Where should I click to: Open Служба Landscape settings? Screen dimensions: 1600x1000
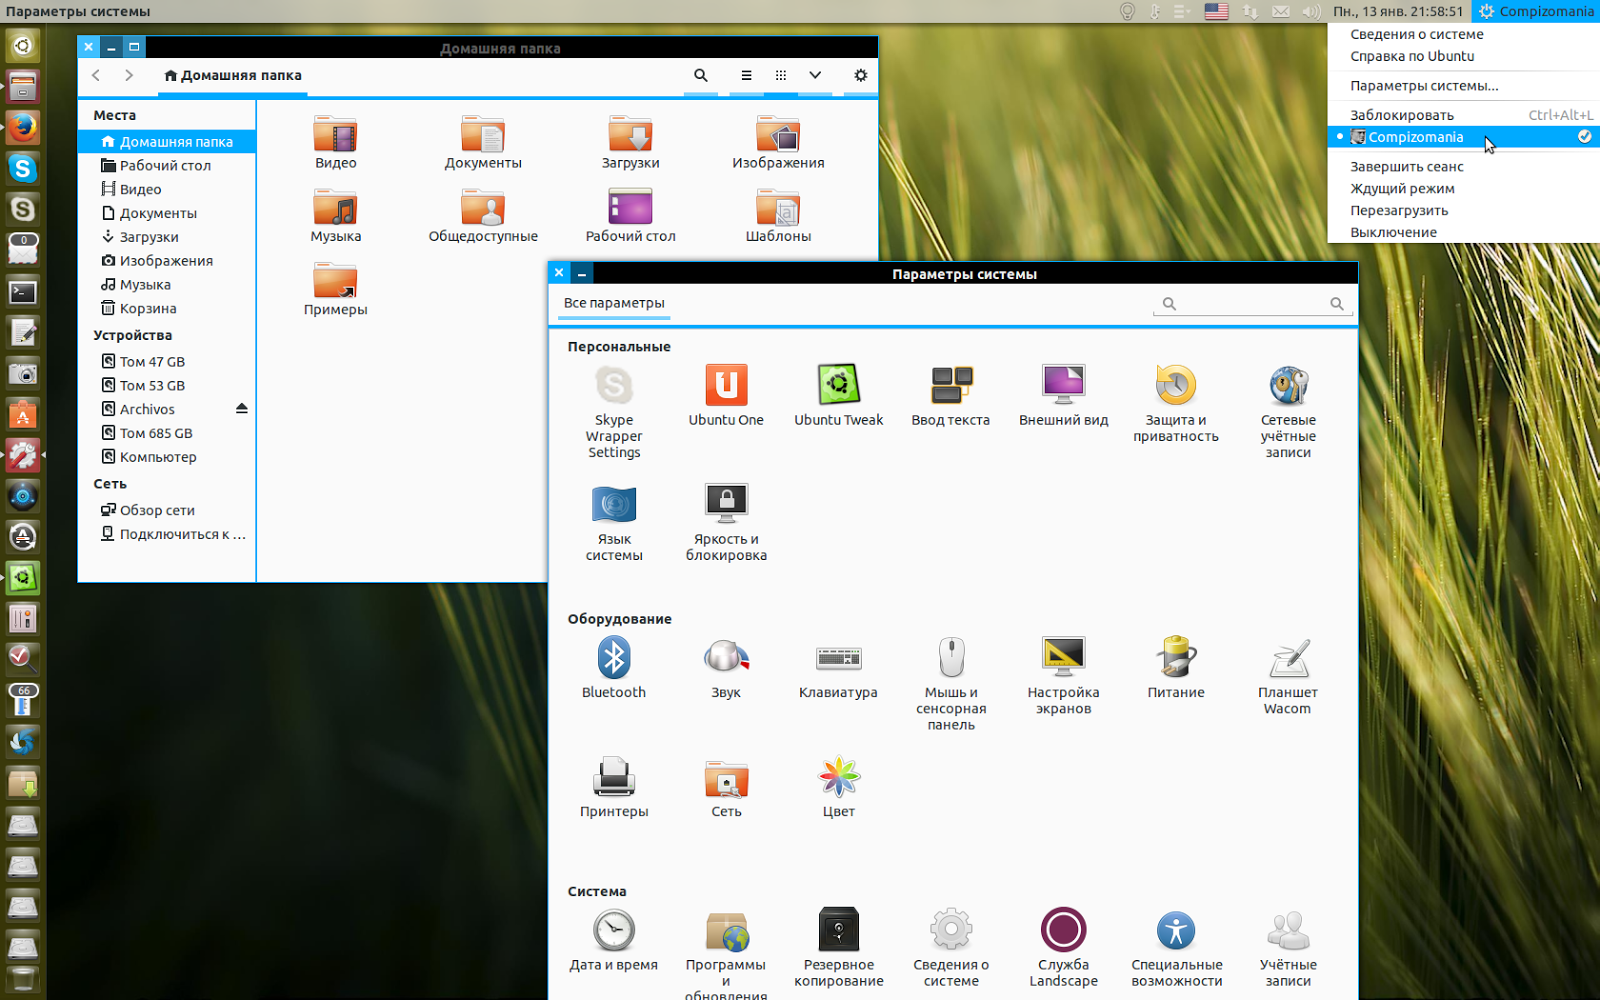1063,948
